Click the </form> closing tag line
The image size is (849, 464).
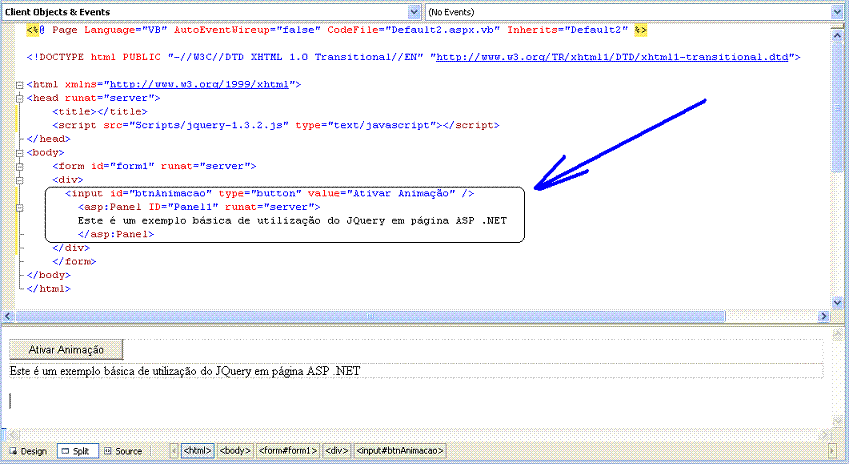74,262
